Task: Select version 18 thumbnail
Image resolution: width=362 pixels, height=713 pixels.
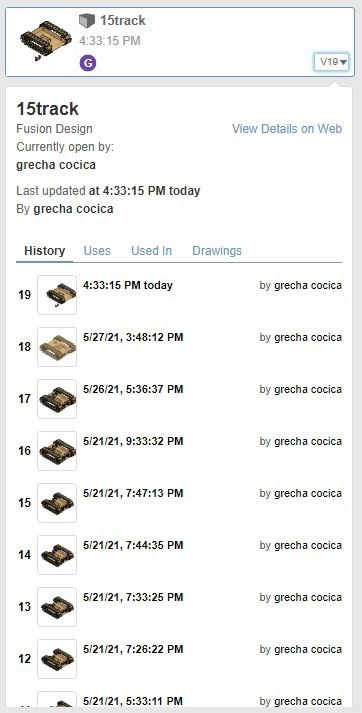Action: point(57,346)
